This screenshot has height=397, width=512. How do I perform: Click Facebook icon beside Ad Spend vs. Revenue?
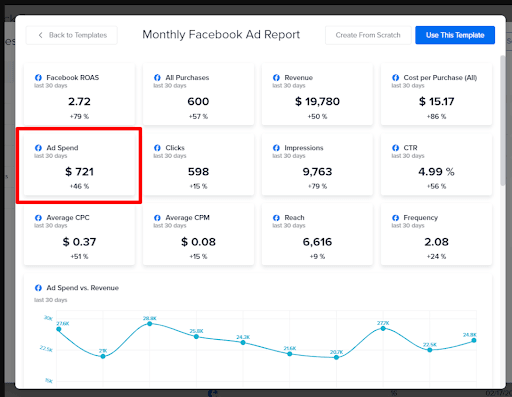coord(38,288)
